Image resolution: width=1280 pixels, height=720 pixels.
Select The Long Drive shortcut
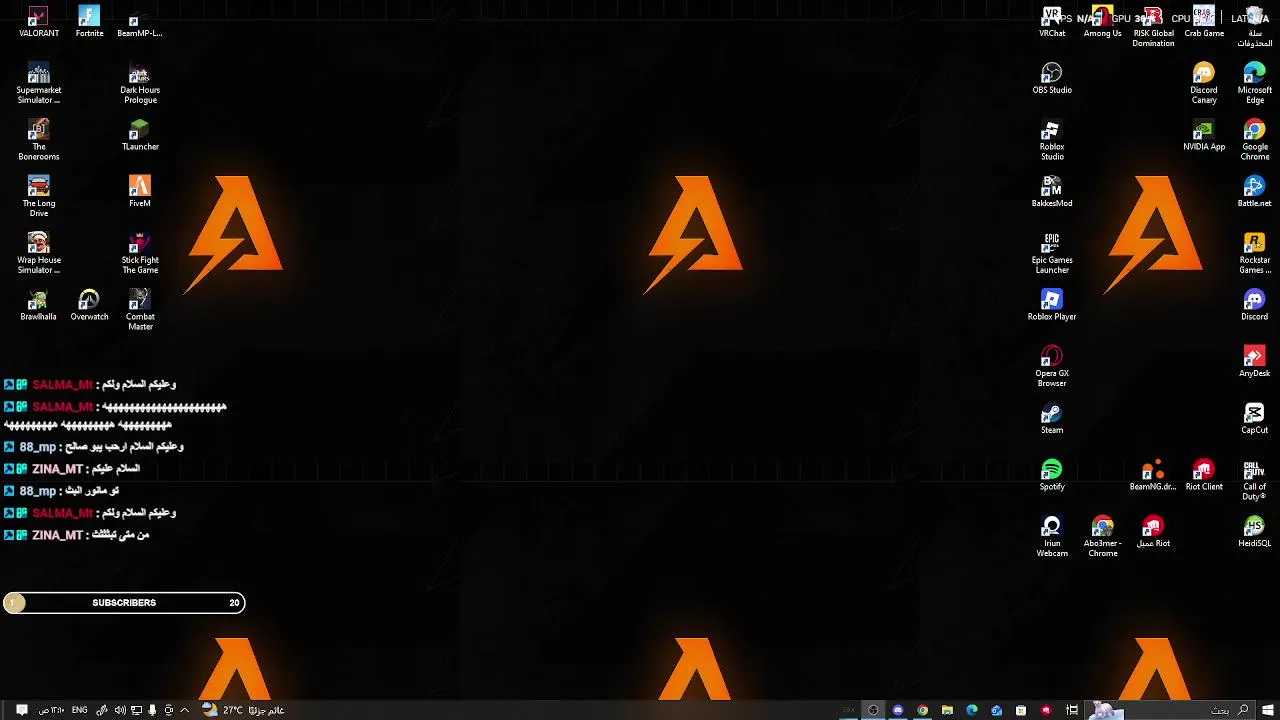(x=38, y=197)
